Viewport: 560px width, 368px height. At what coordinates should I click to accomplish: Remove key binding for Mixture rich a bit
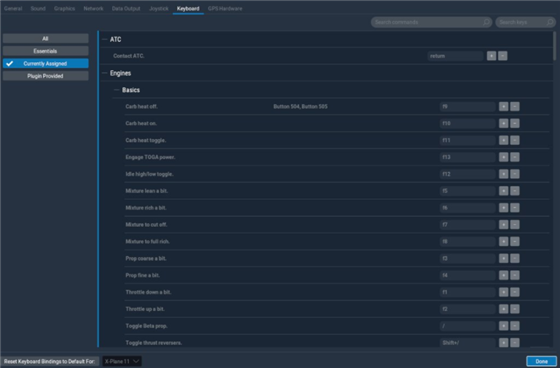[x=515, y=208]
